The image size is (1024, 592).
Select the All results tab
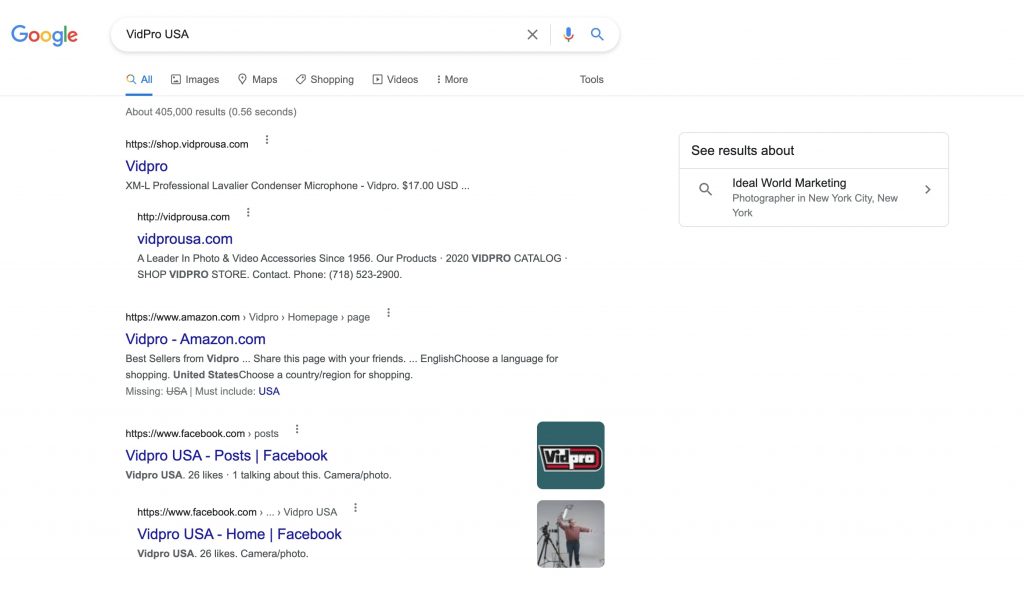(139, 80)
